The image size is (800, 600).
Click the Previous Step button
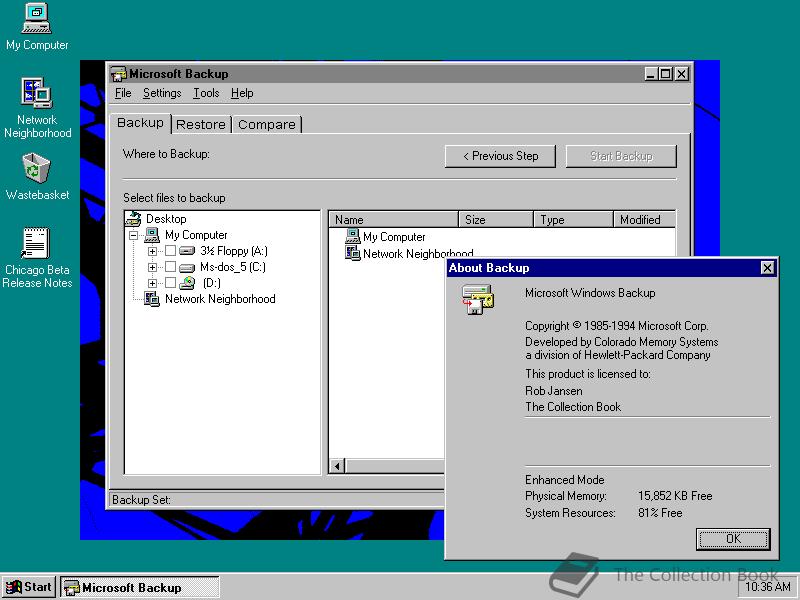click(x=500, y=156)
